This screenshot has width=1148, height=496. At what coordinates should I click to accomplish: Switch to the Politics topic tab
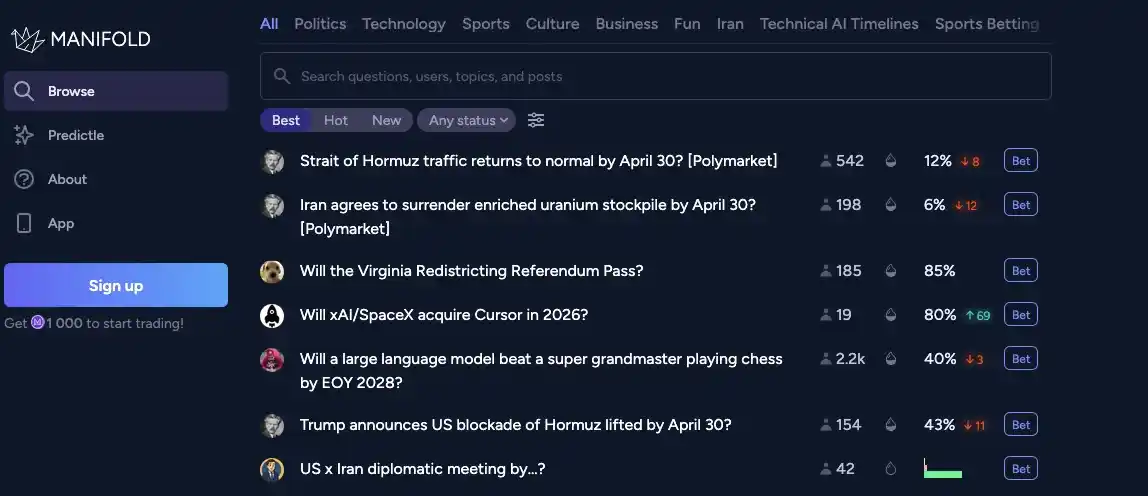click(320, 23)
